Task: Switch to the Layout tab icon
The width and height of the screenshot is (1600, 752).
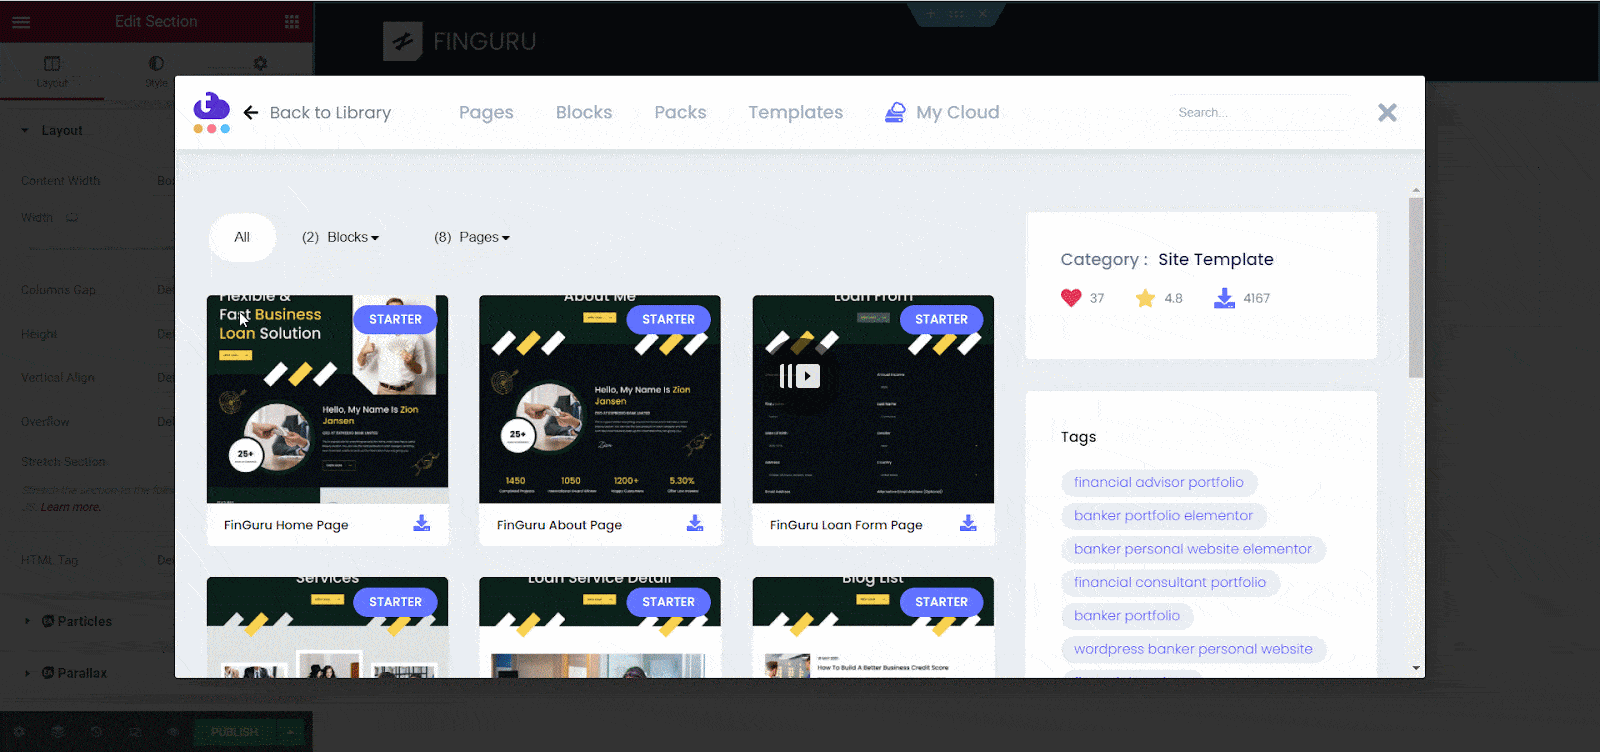Action: pos(52,63)
